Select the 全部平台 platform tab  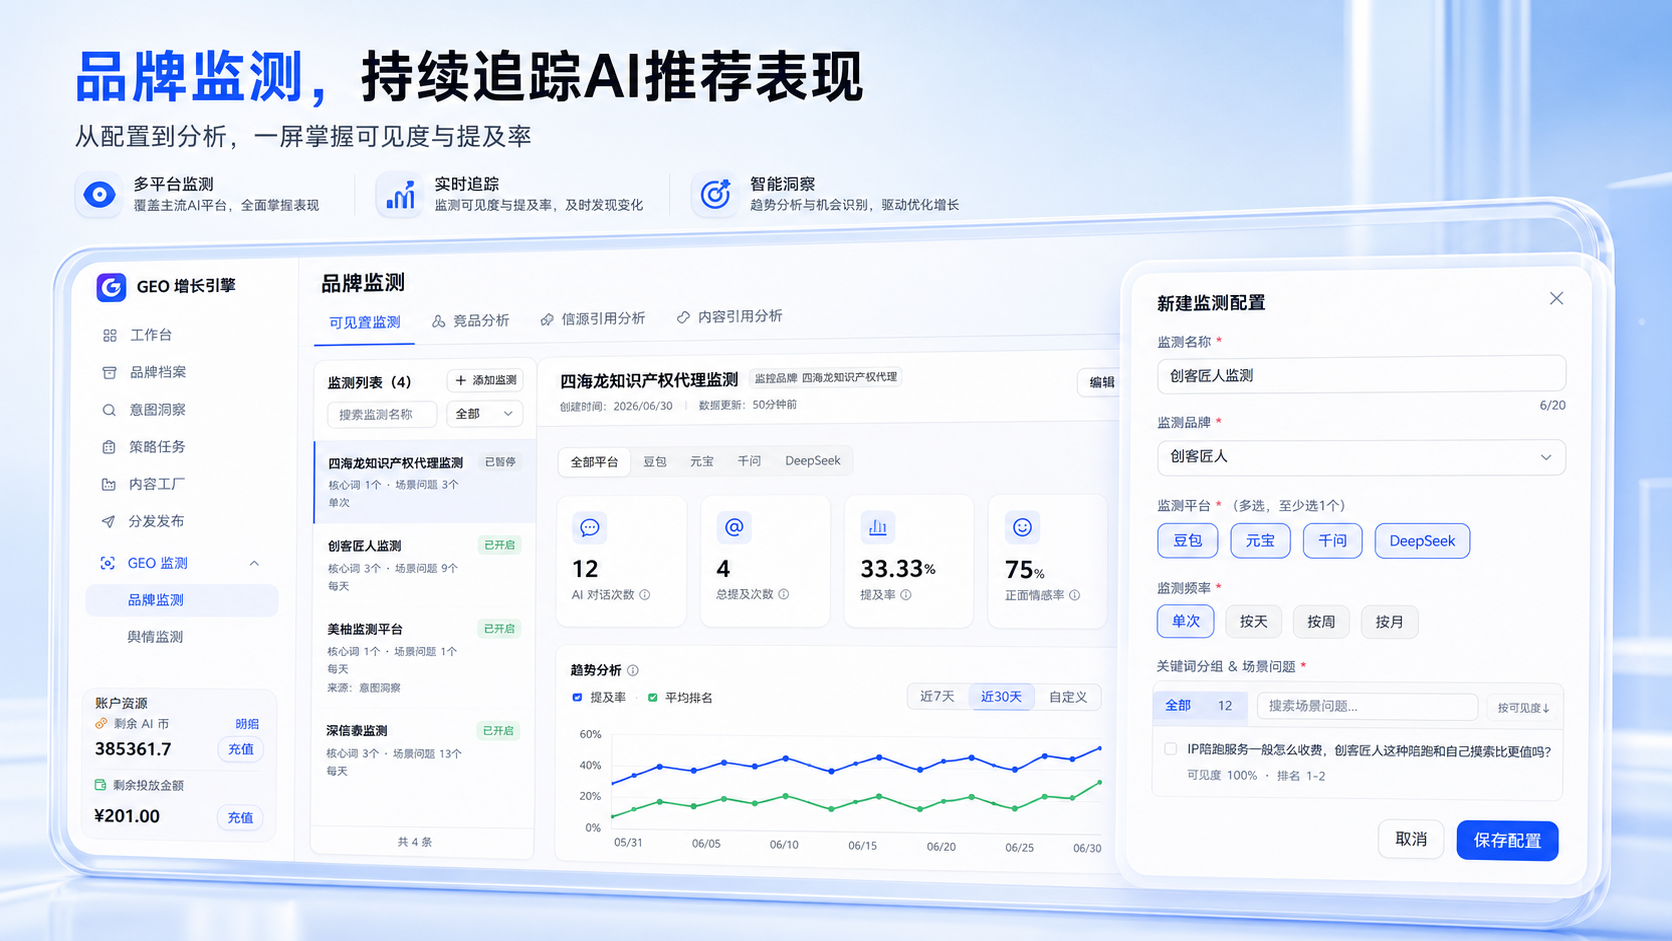coord(594,462)
